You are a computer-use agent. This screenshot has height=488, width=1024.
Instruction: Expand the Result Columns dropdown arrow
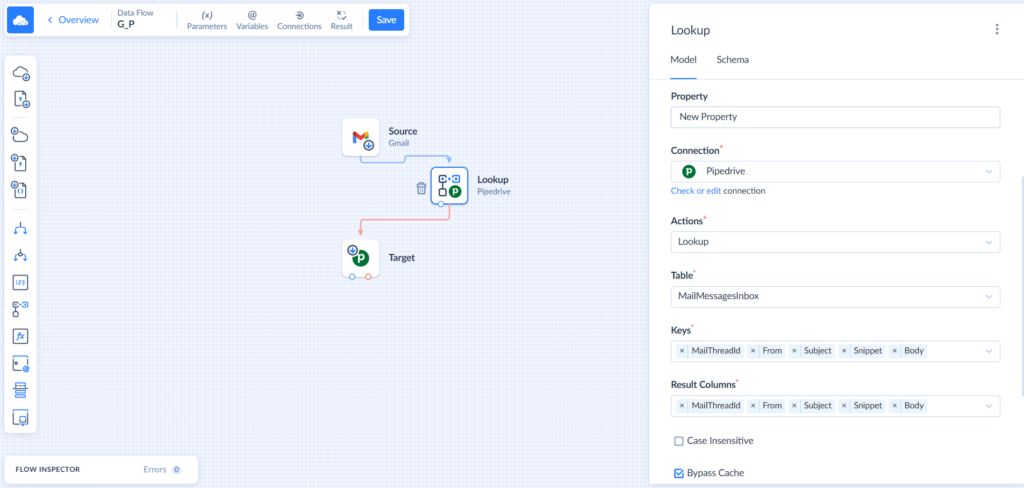[988, 406]
